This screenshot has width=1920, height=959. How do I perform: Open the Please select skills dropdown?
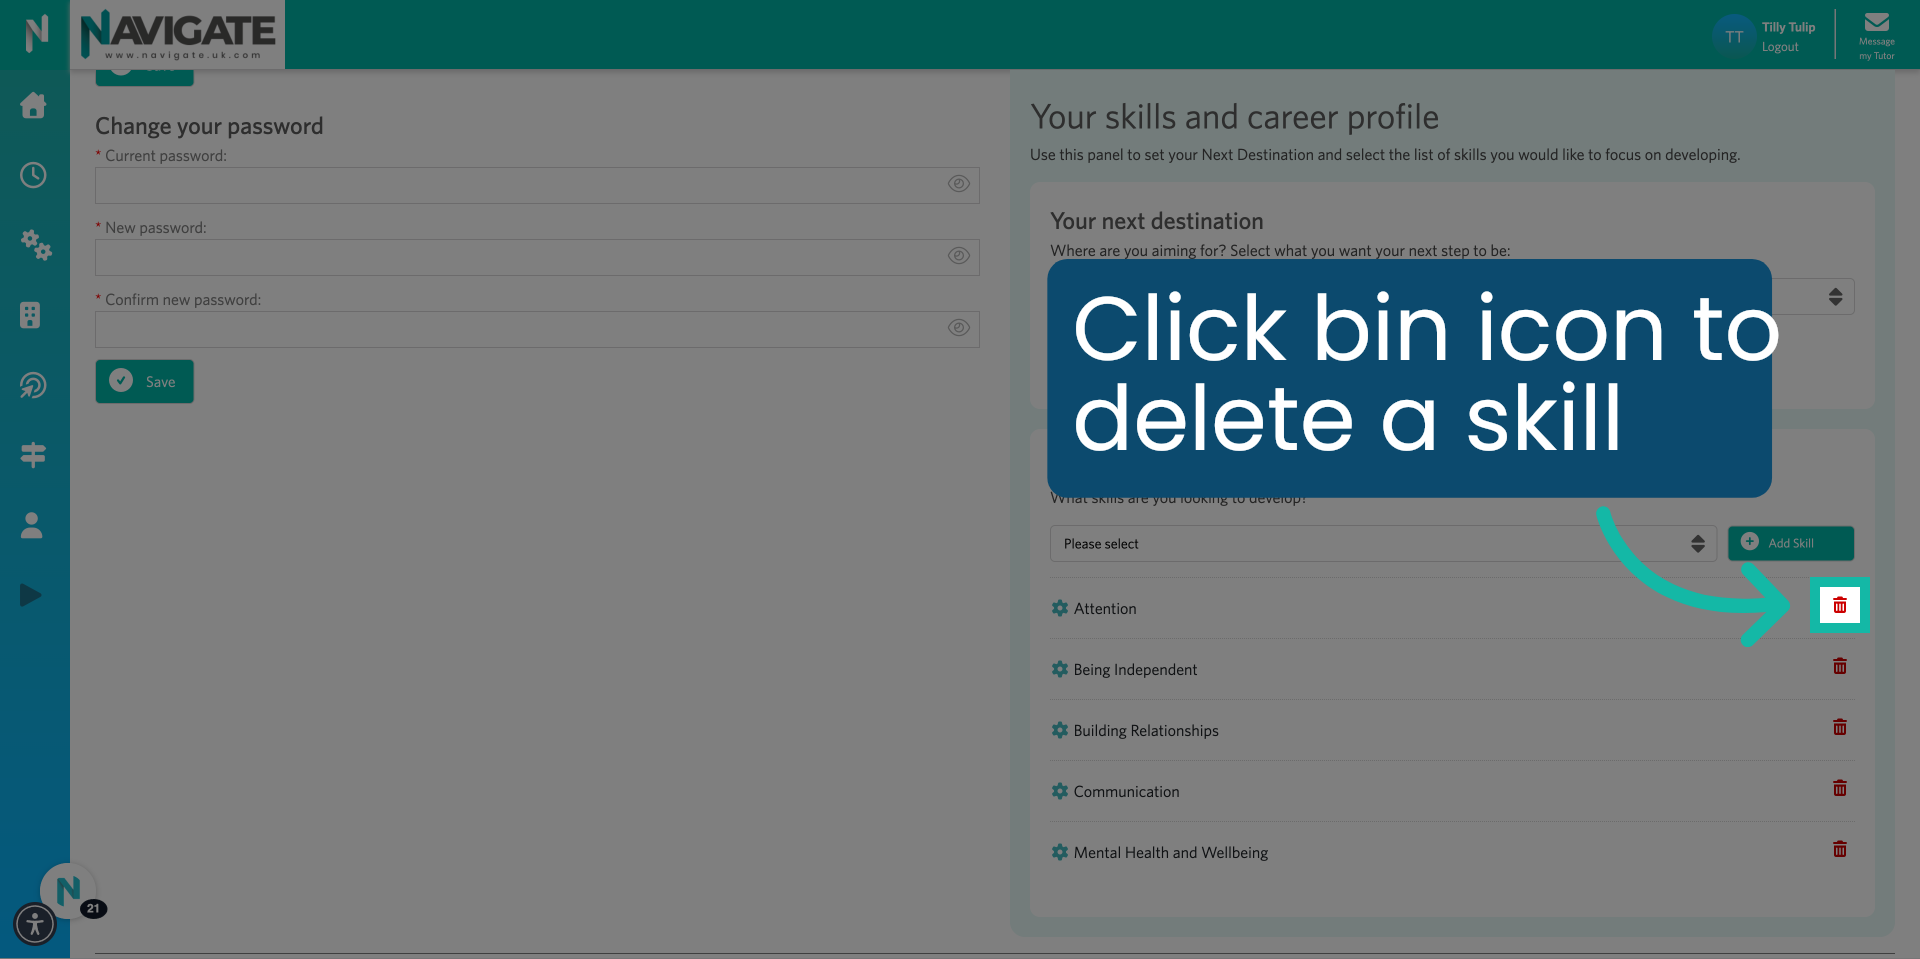(1383, 543)
